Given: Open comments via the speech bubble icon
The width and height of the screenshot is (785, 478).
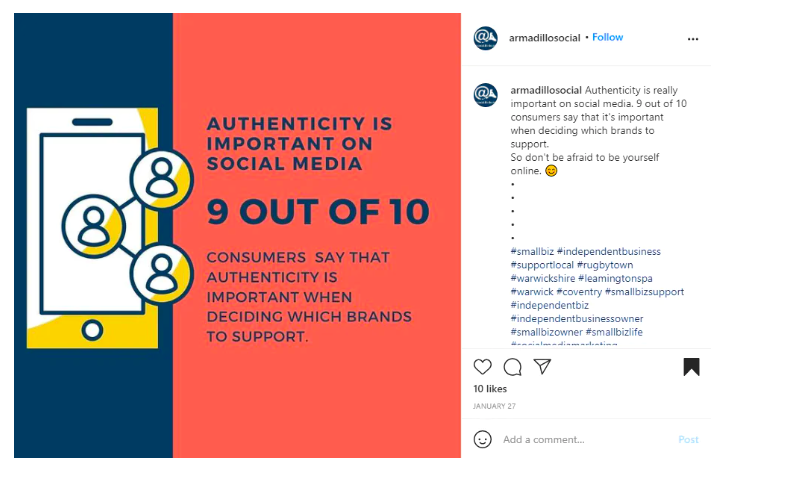Looking at the screenshot, I should (x=512, y=367).
